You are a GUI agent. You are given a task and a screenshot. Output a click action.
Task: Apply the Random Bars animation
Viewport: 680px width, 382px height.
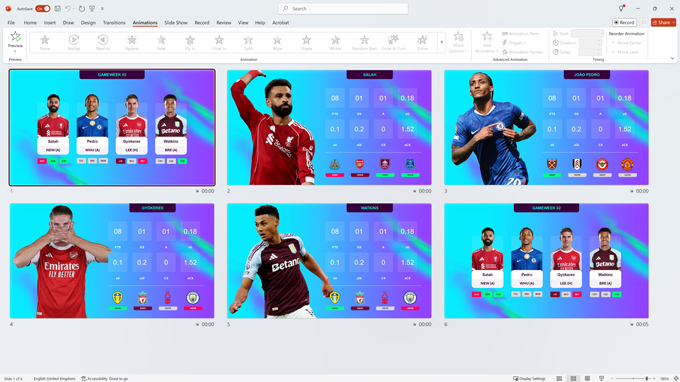pos(364,43)
